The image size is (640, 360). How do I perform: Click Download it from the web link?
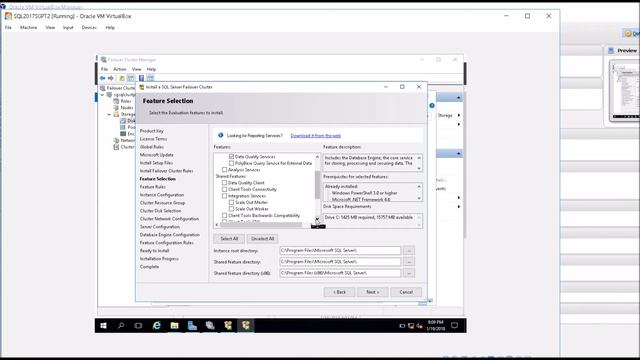tap(316, 136)
